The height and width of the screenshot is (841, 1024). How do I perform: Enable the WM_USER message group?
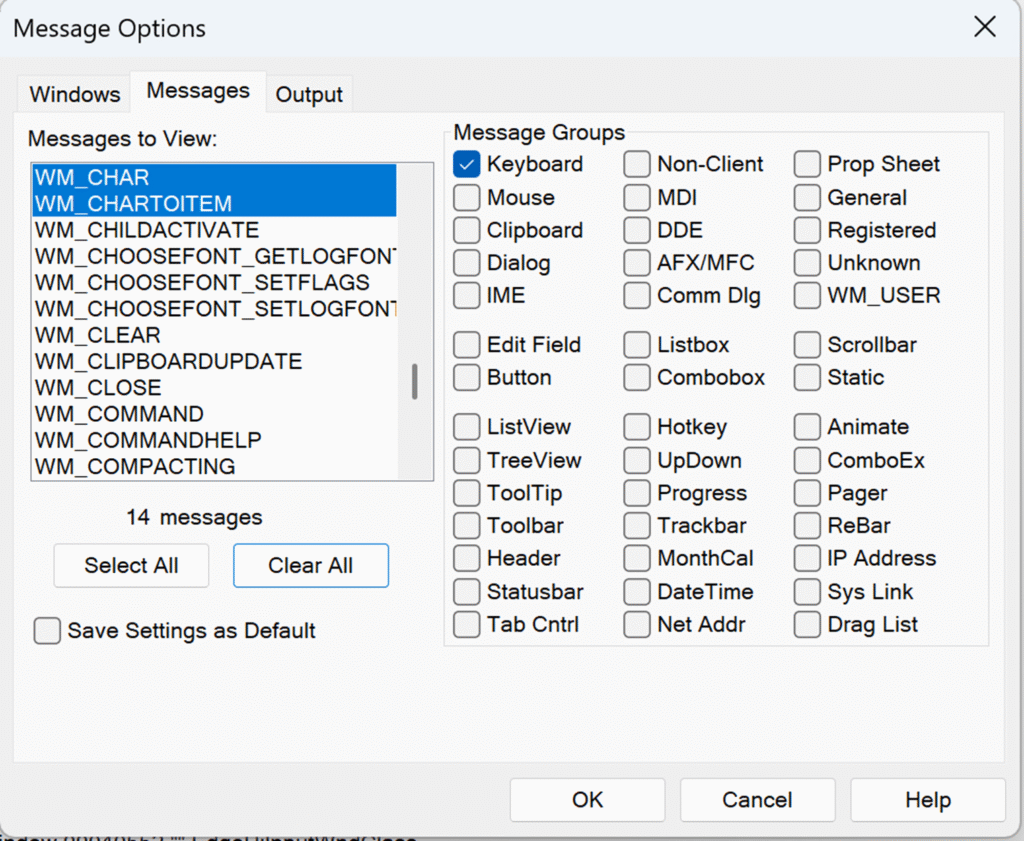[807, 296]
